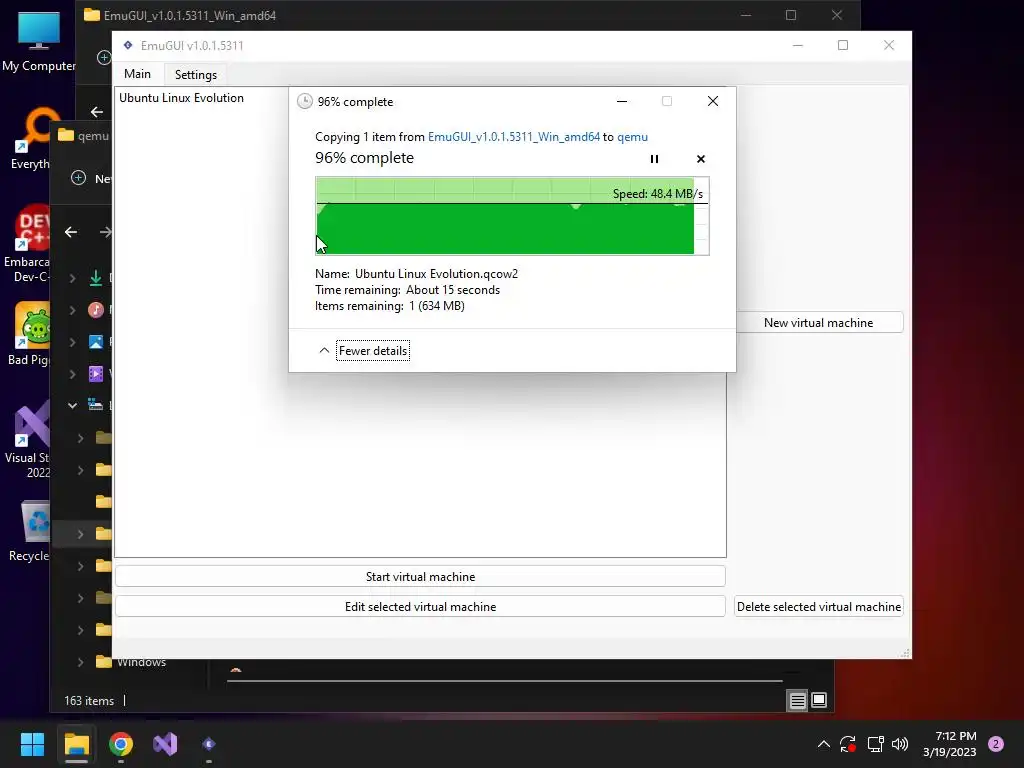Go back in the qemu Explorer window
Viewport: 1024px width, 768px height.
click(71, 232)
